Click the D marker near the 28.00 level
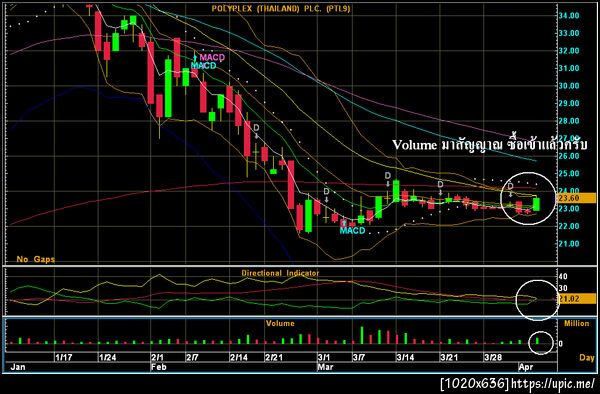Screen dimensions: 600x394 [x=256, y=127]
